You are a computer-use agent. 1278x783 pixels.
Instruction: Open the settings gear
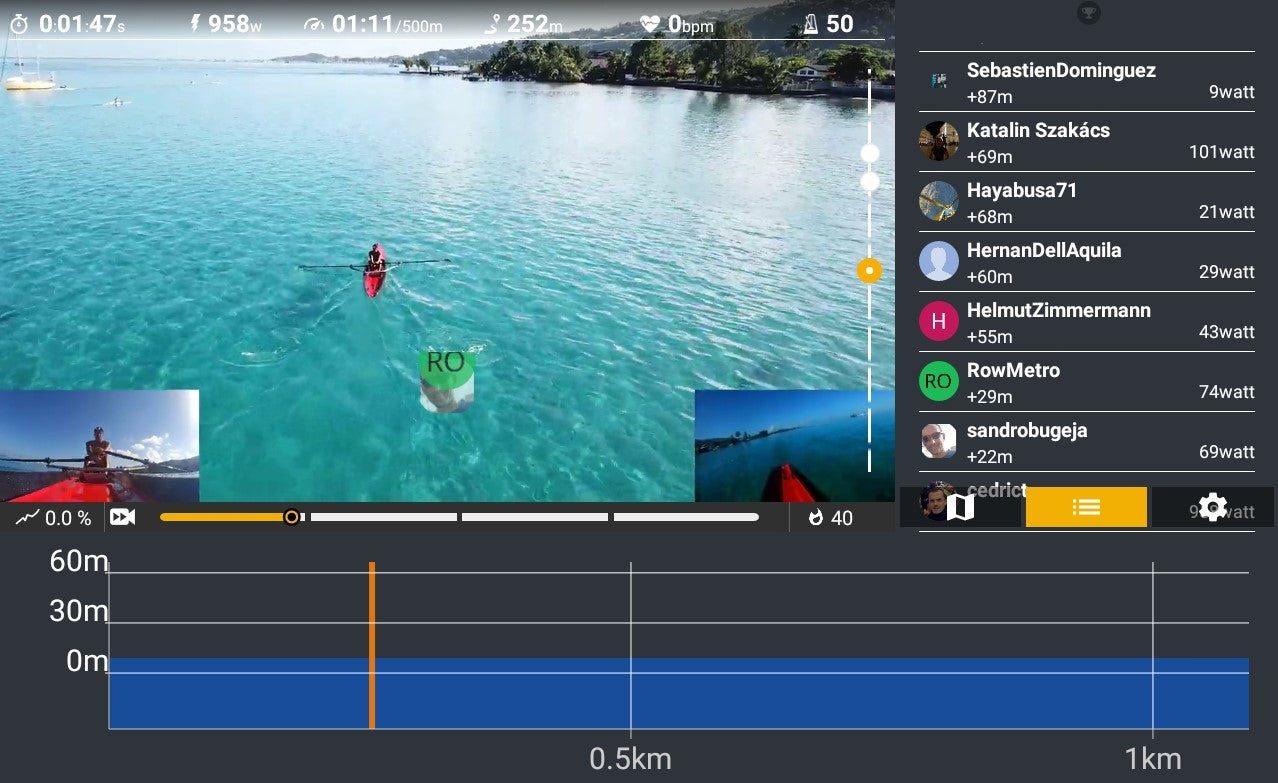(x=1212, y=507)
